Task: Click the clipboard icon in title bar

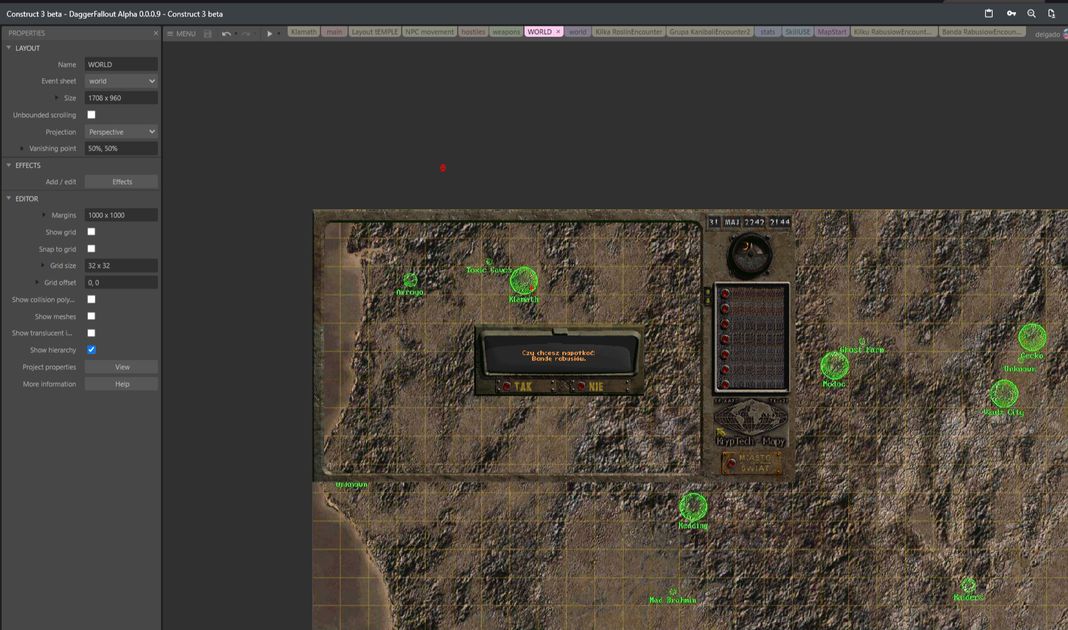Action: click(989, 14)
